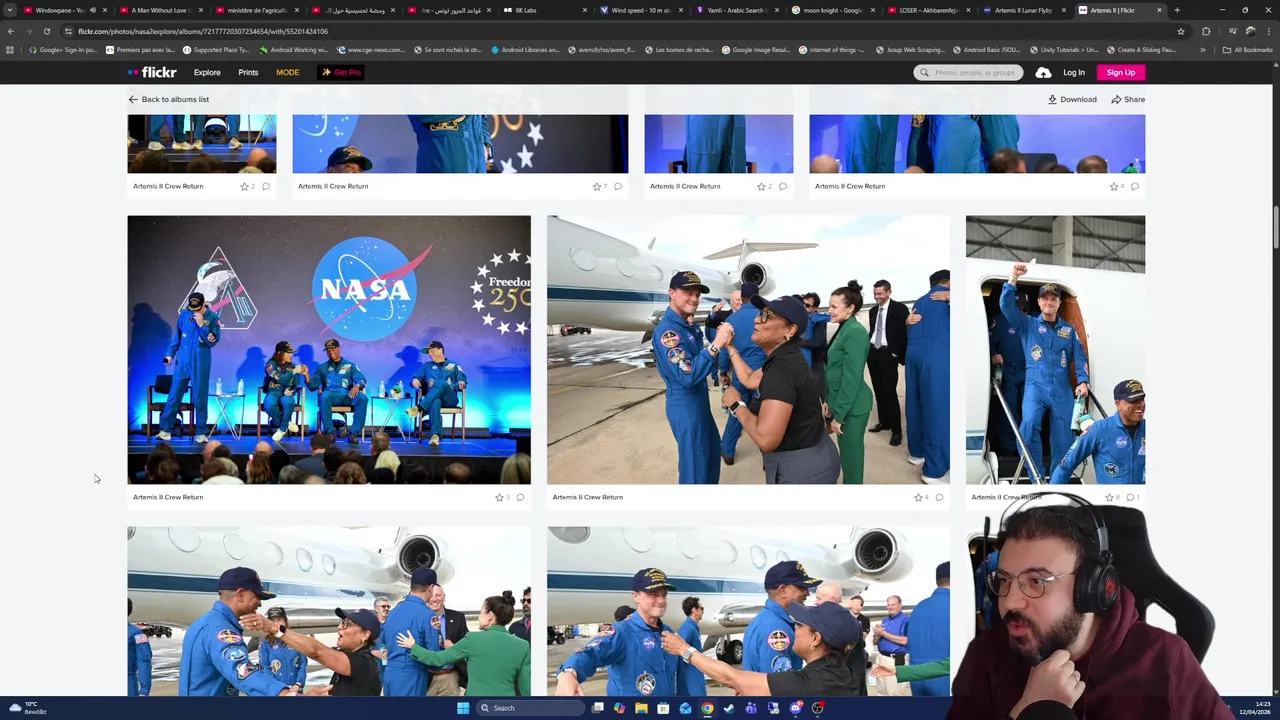Viewport: 1280px width, 720px height.
Task: Click the Flickr logo
Action: click(x=152, y=72)
